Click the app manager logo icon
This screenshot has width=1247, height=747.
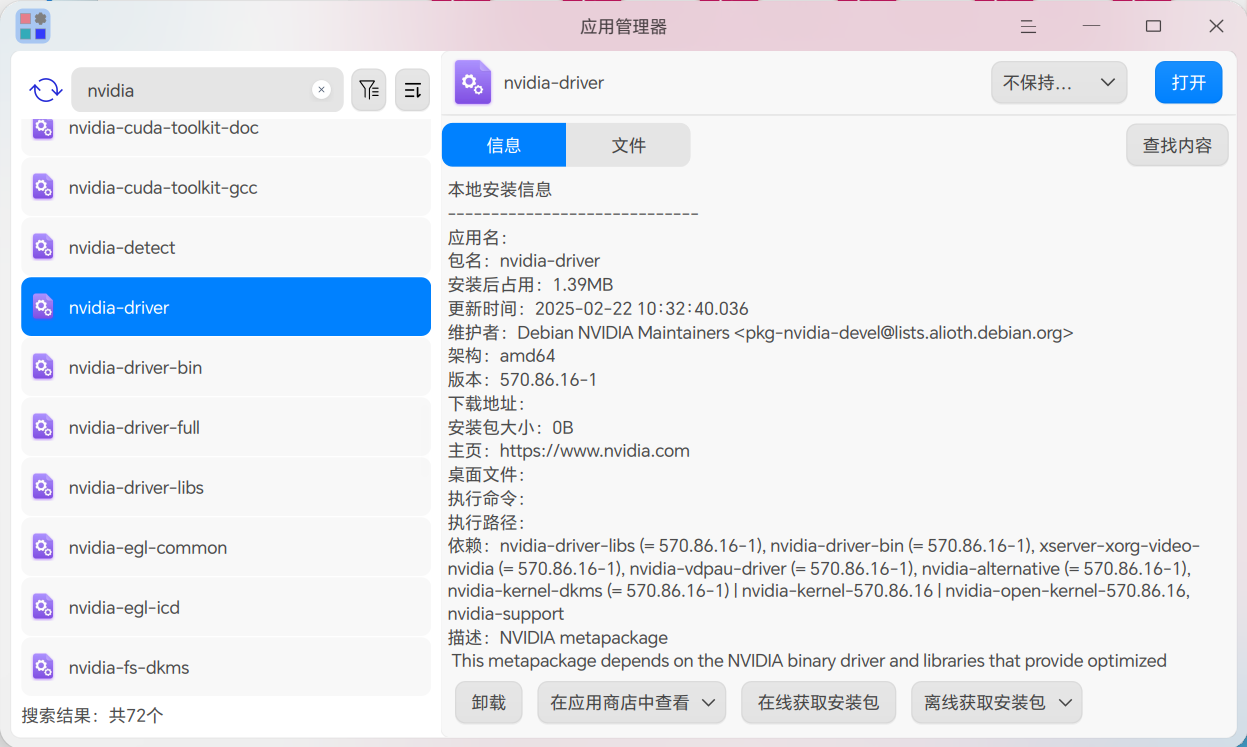tap(33, 26)
